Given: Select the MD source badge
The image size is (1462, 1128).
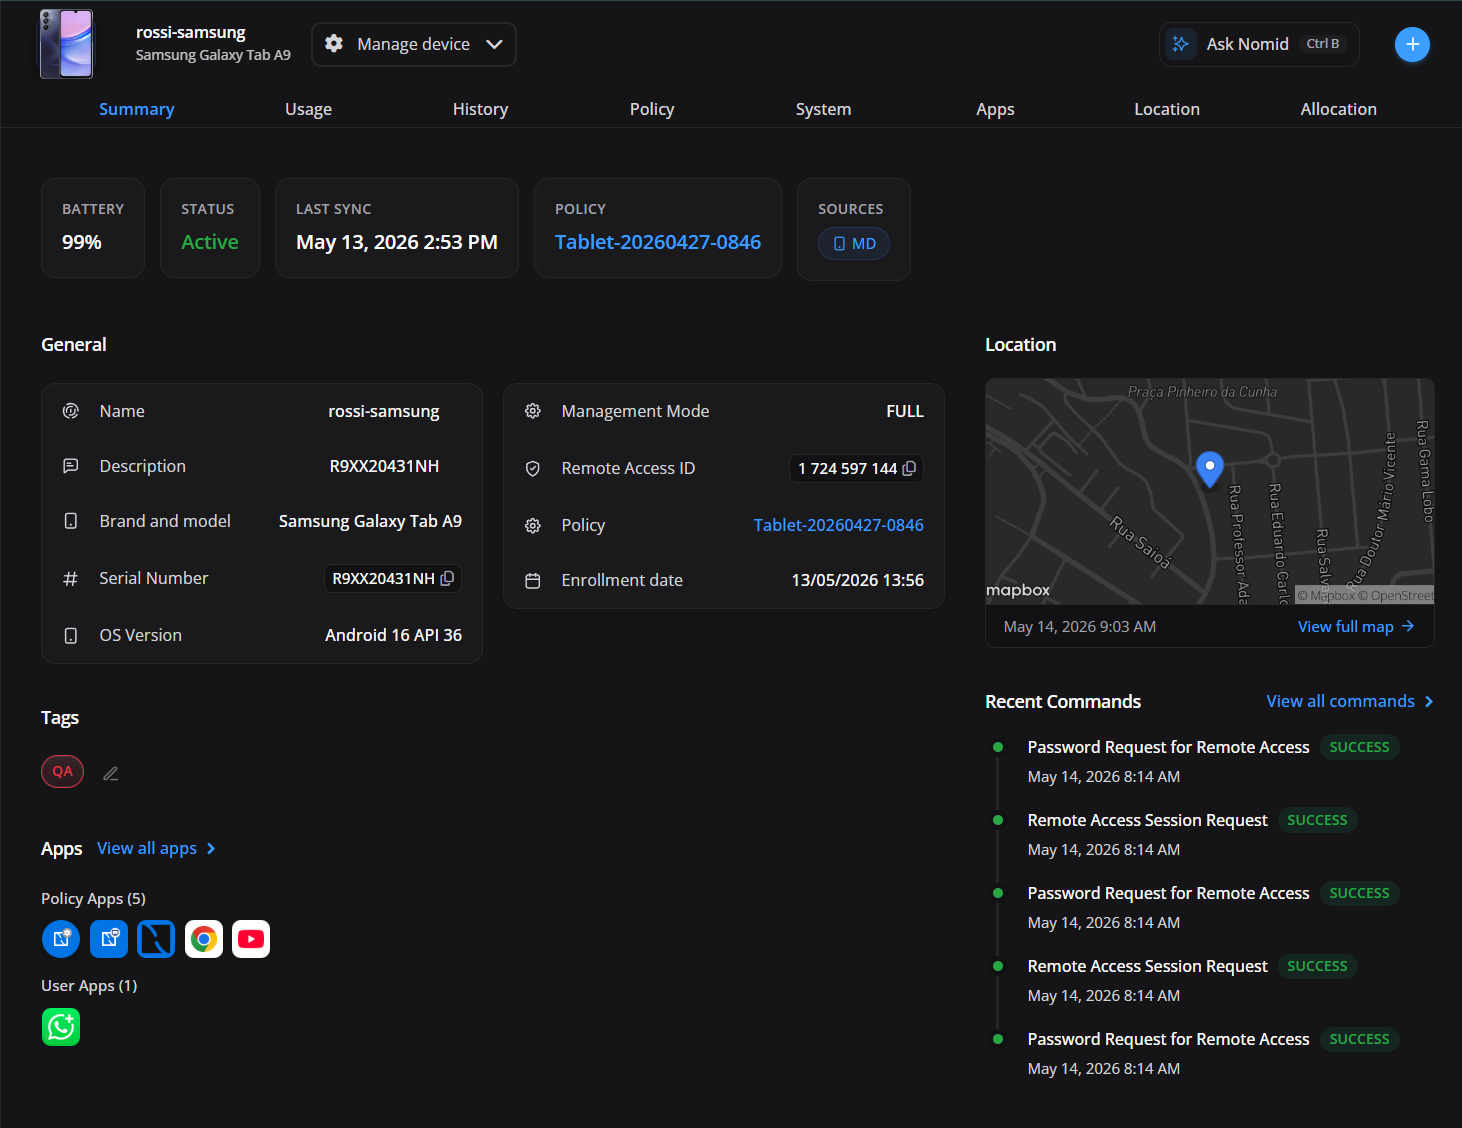Looking at the screenshot, I should (x=854, y=243).
